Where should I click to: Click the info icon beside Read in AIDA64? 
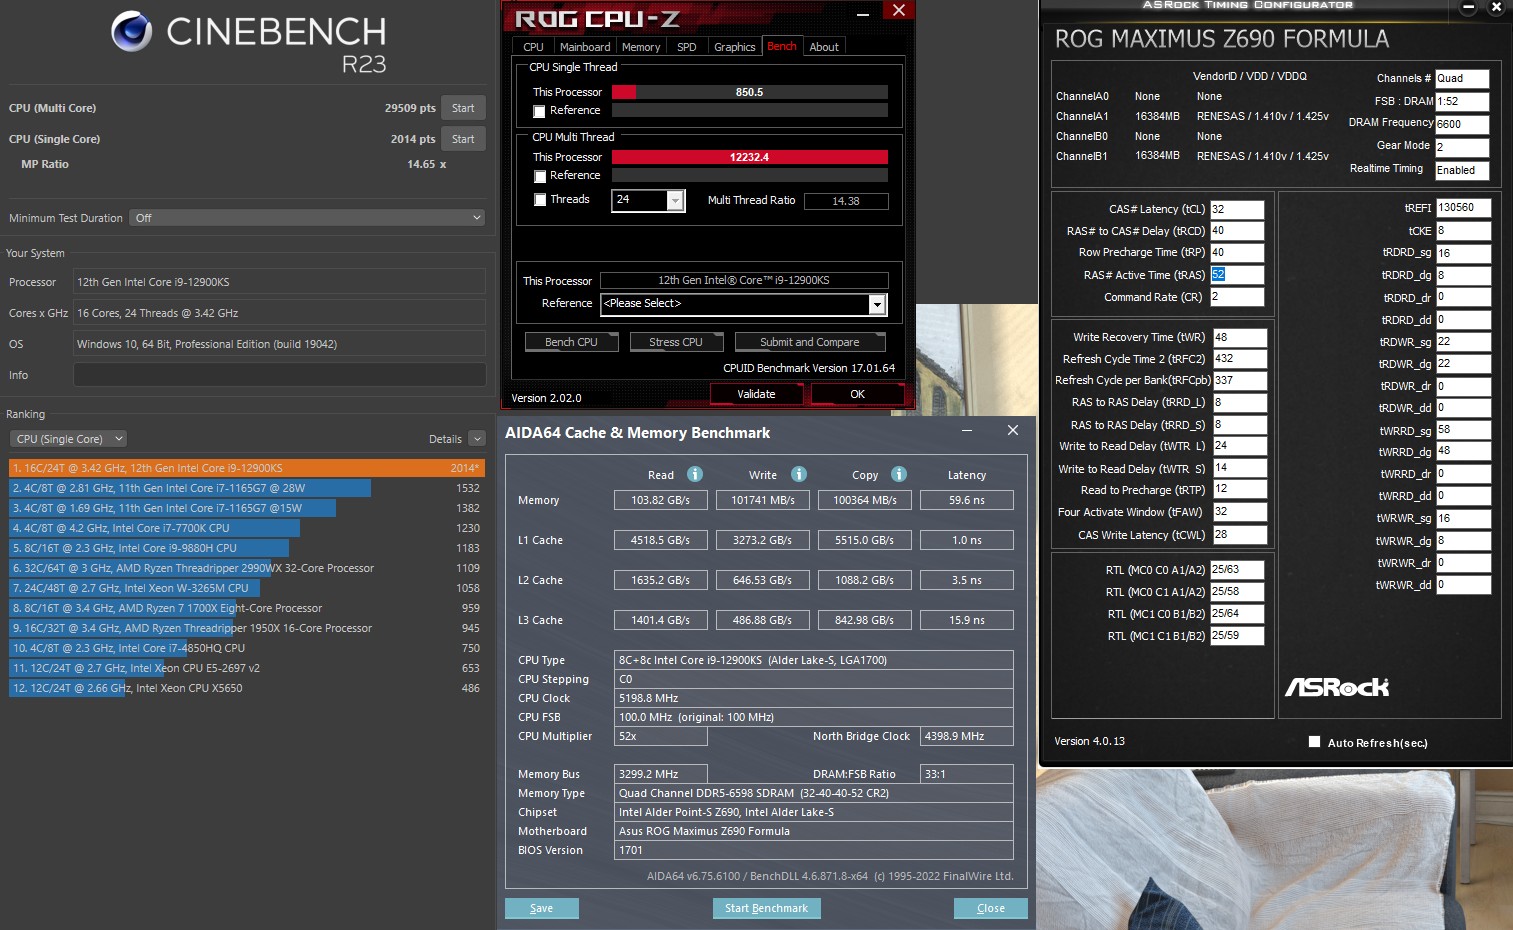[695, 474]
